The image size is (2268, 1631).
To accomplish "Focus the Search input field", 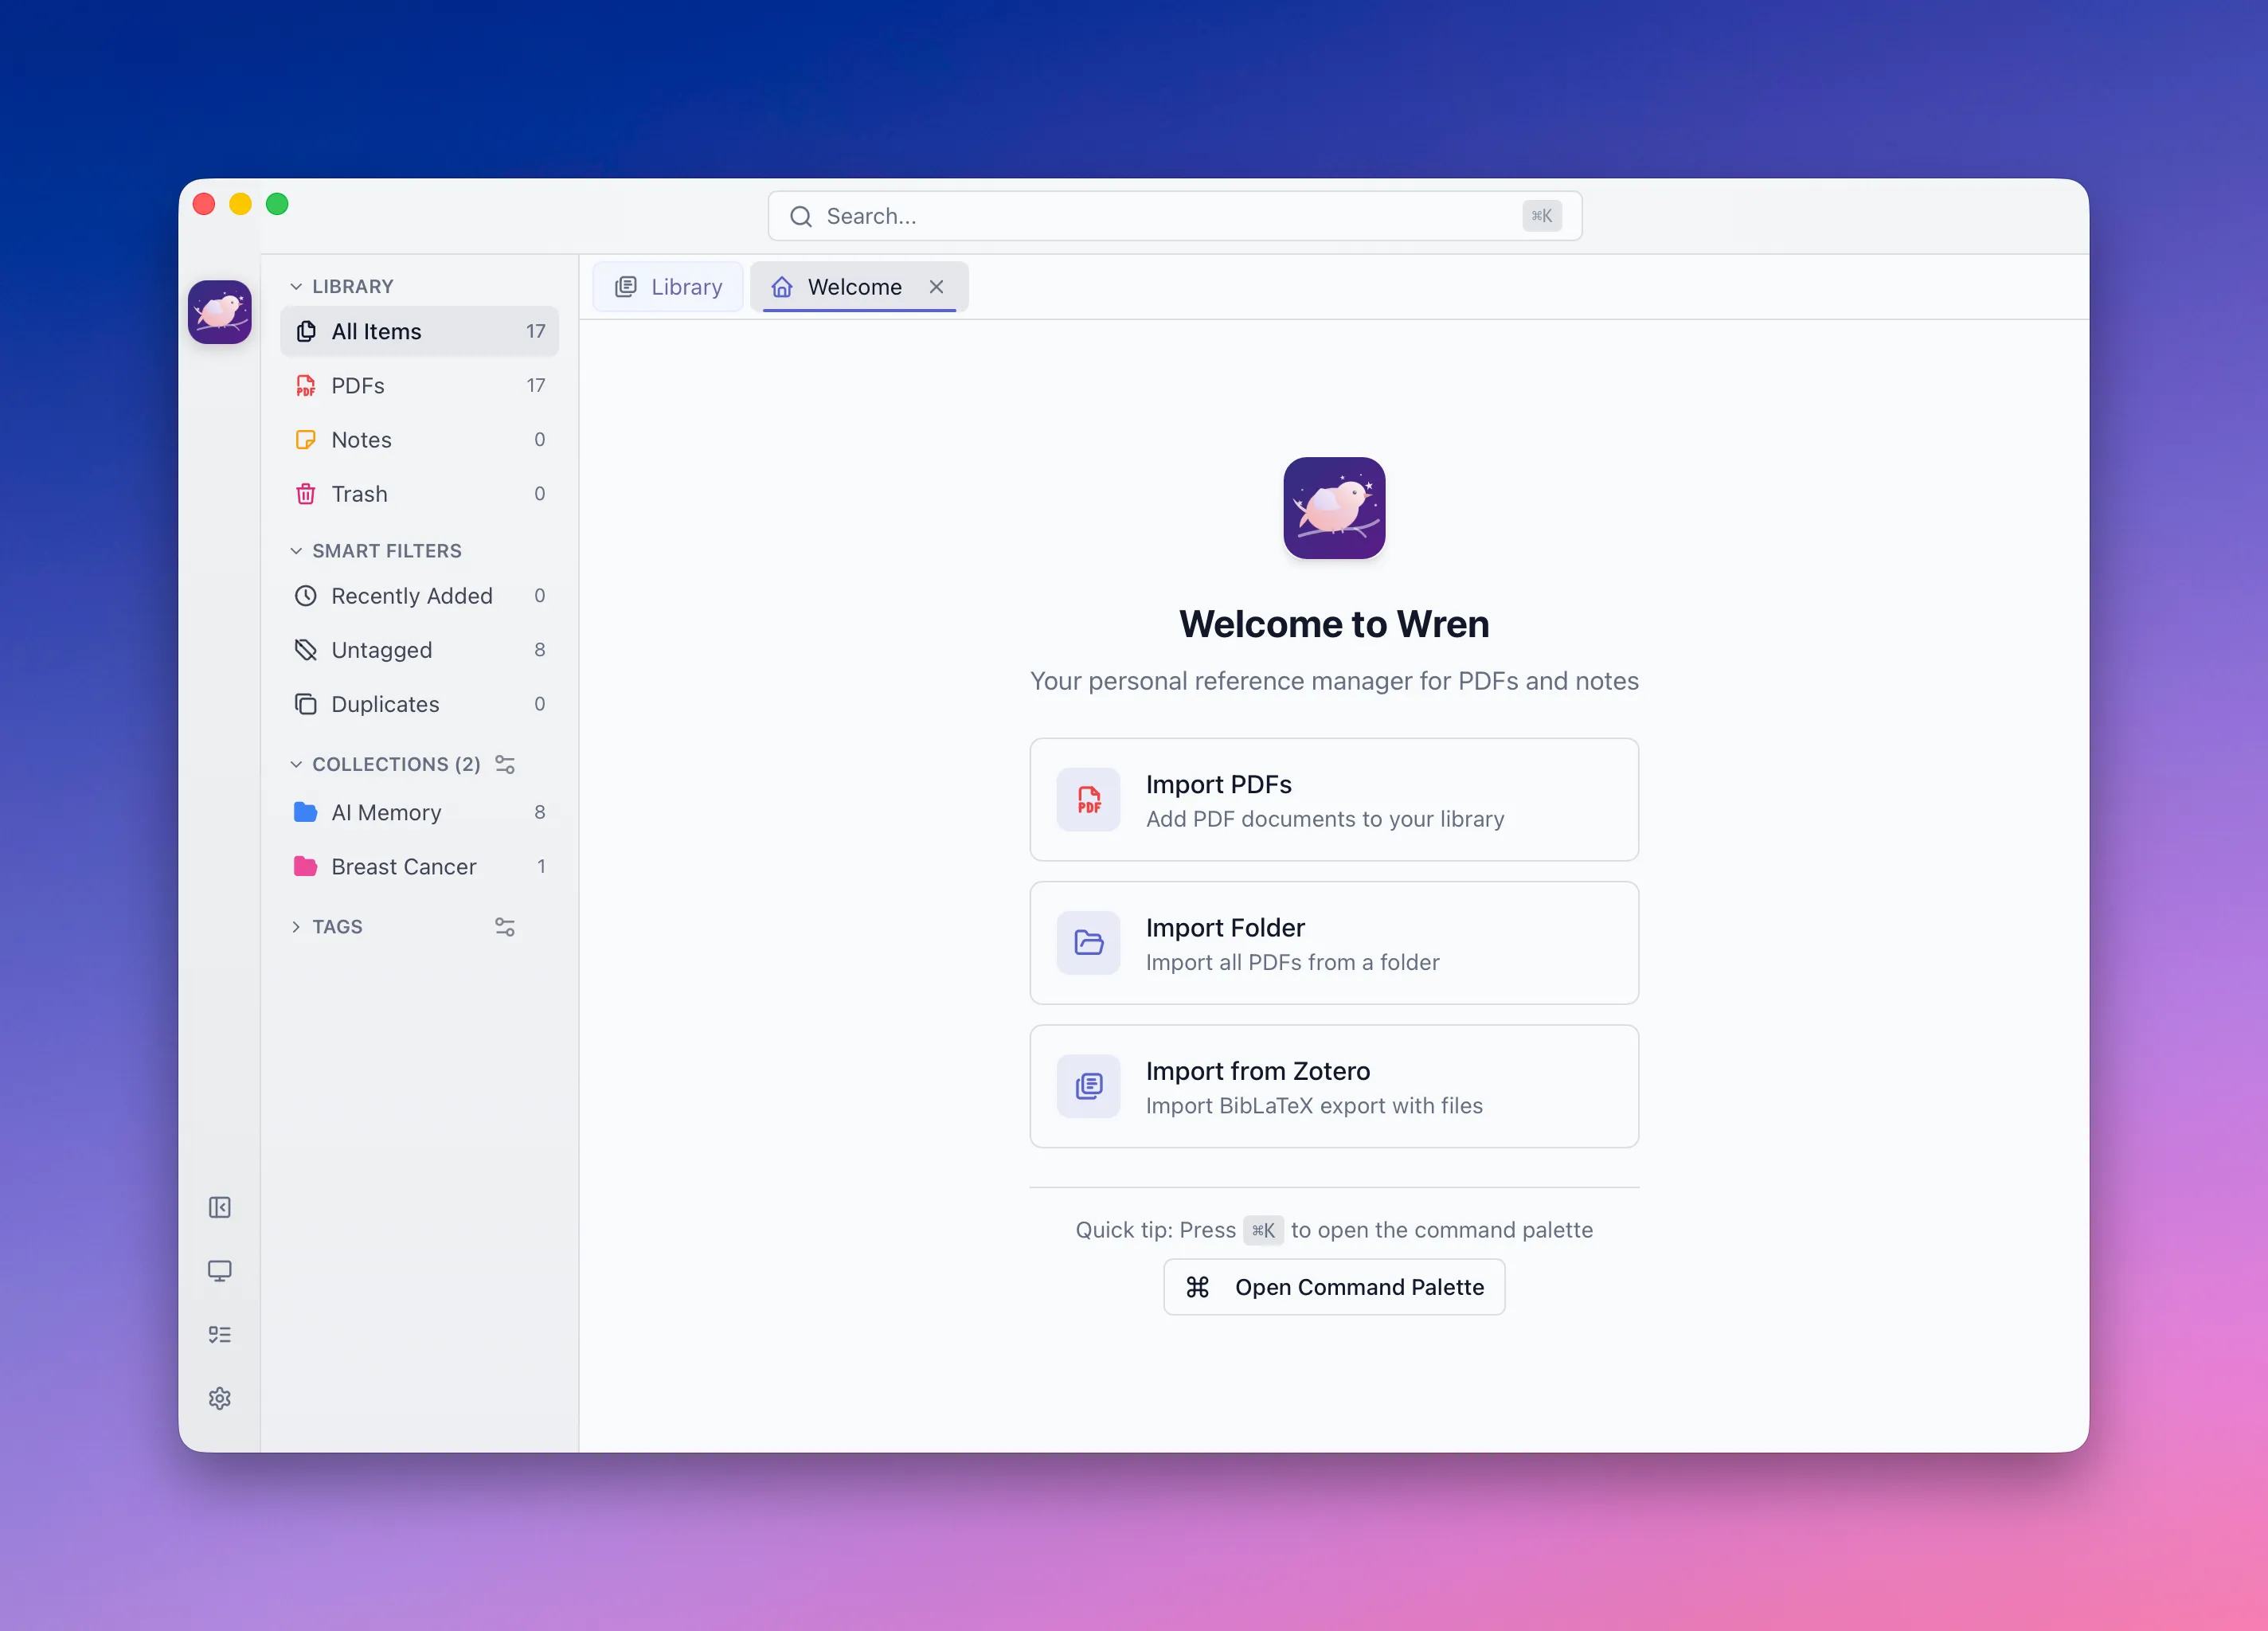I will (x=1175, y=216).
